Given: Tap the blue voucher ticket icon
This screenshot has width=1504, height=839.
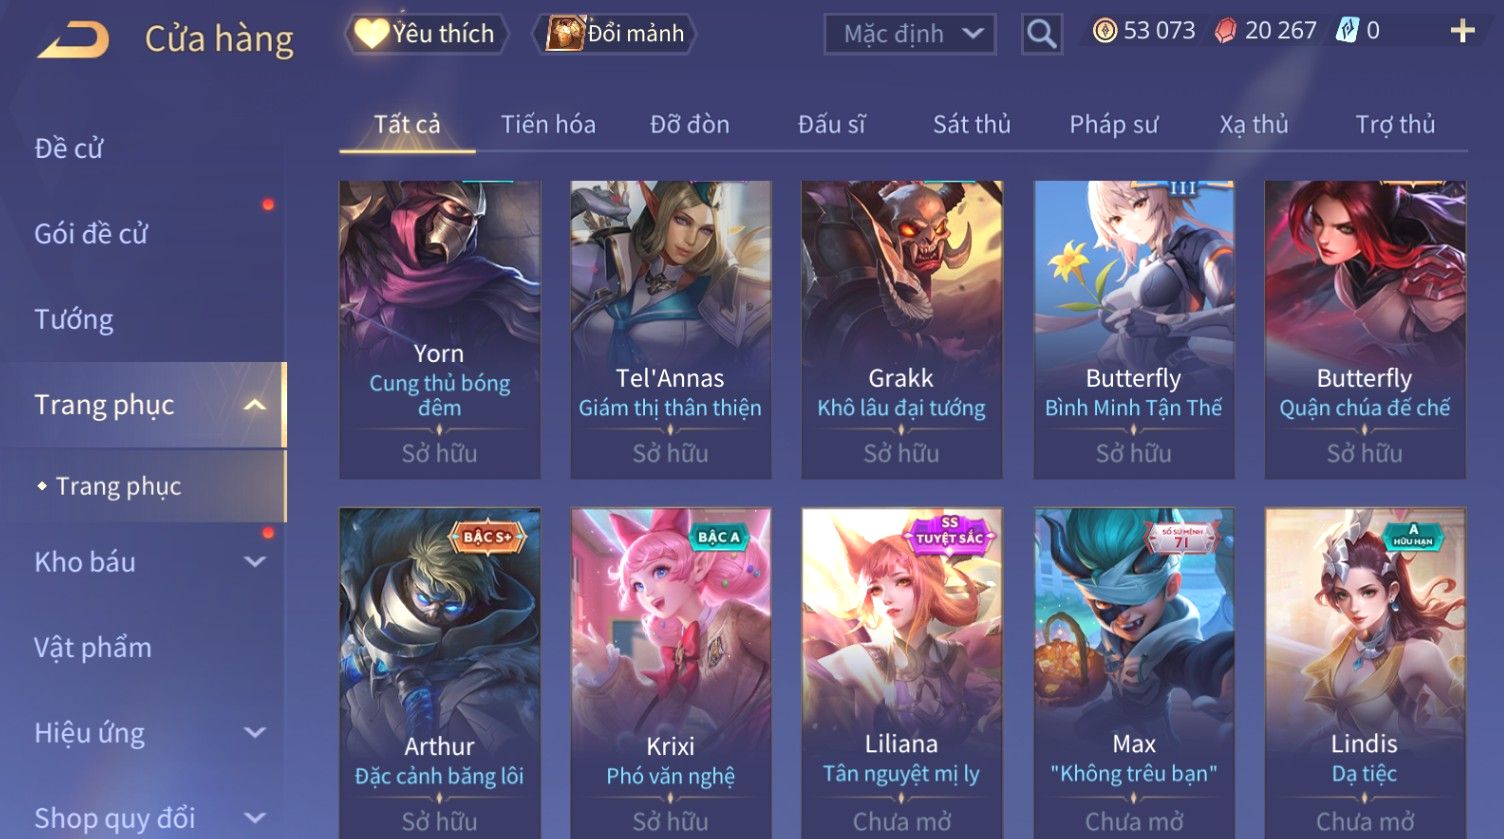Looking at the screenshot, I should (x=1347, y=31).
